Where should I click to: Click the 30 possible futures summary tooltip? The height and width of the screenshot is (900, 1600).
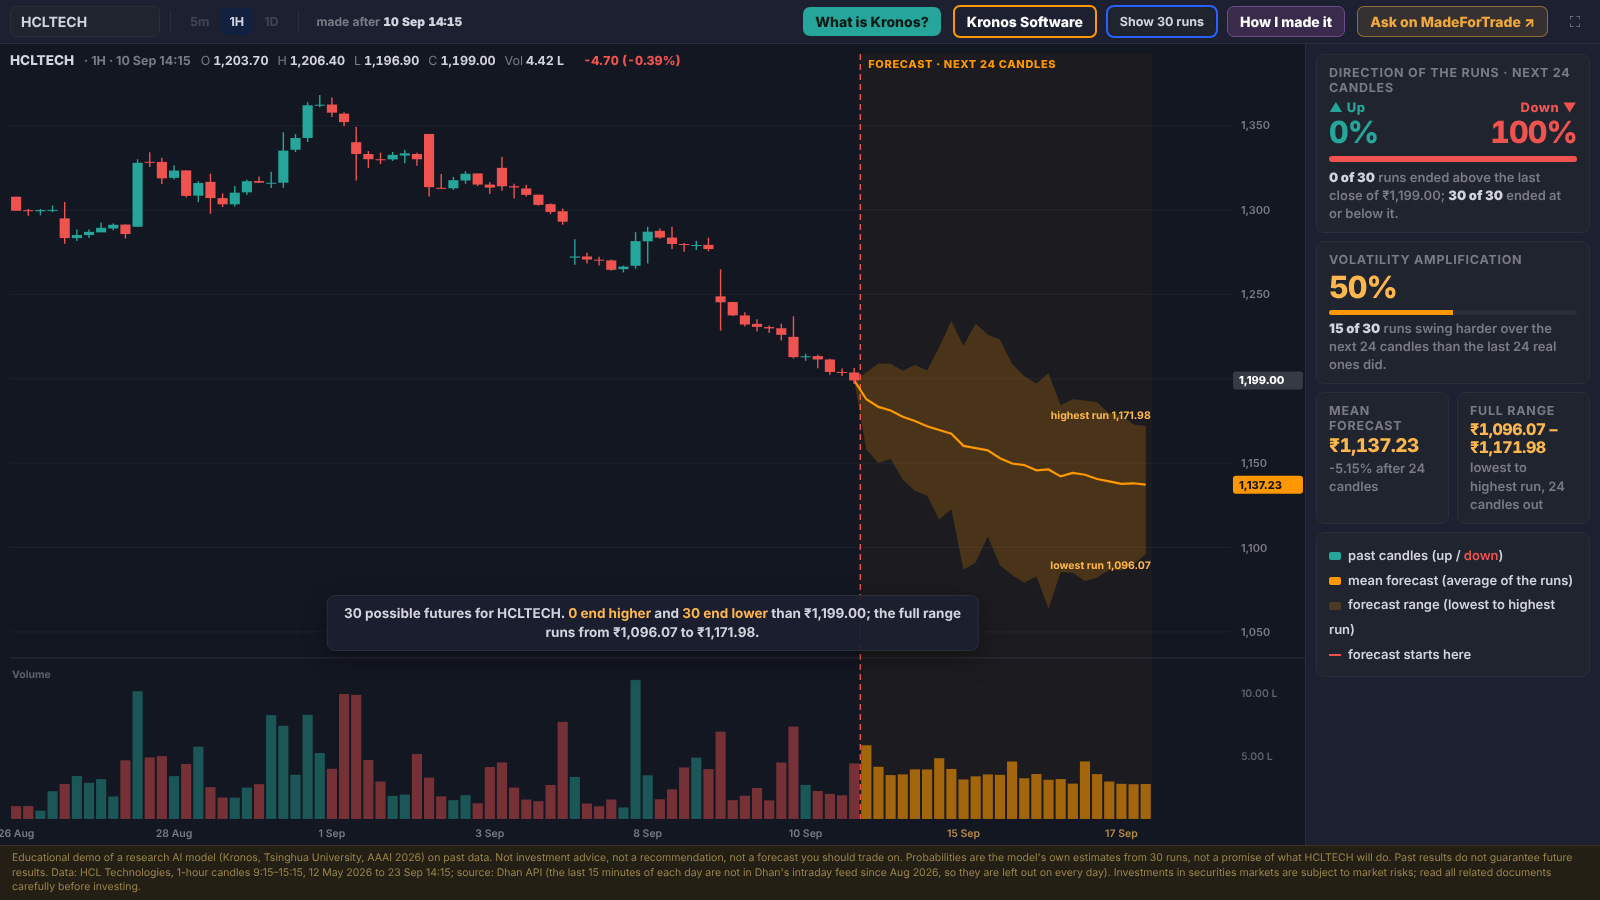652,623
